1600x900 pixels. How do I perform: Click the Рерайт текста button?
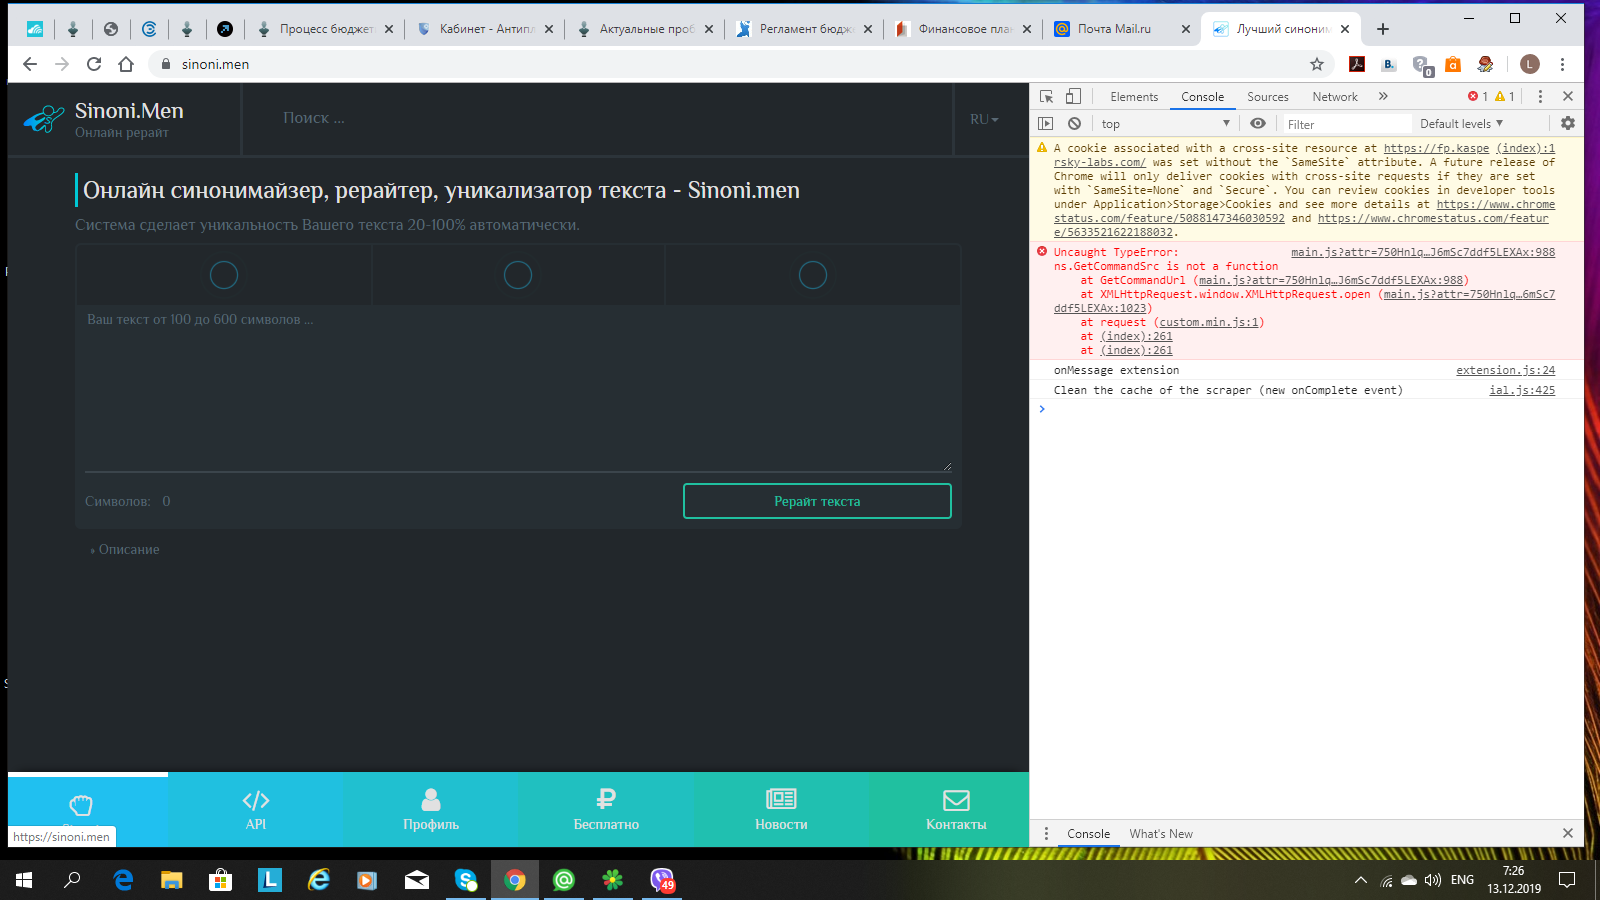[817, 501]
